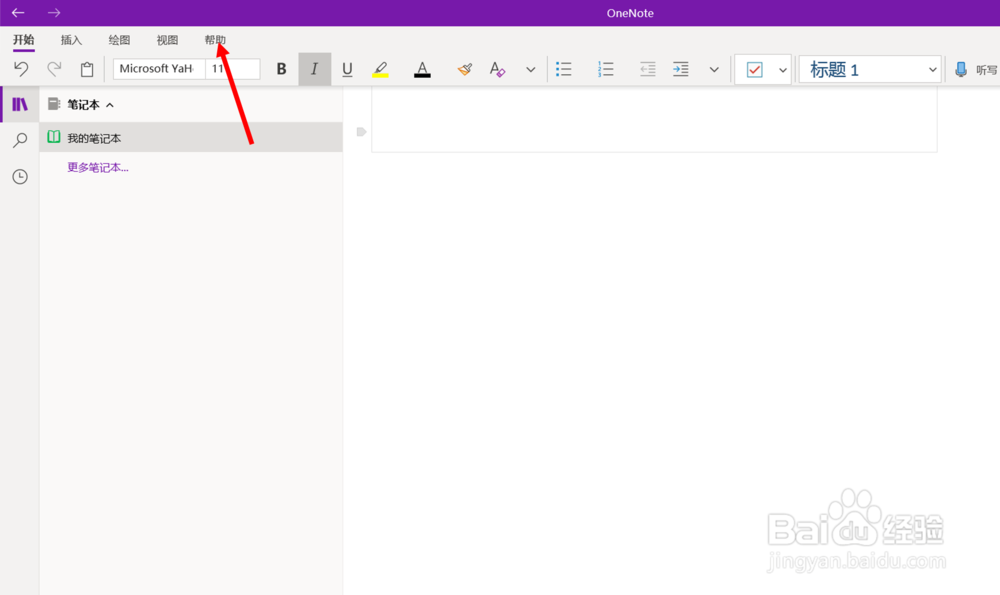Increase paragraph indent
The width and height of the screenshot is (1000, 595).
coord(680,69)
